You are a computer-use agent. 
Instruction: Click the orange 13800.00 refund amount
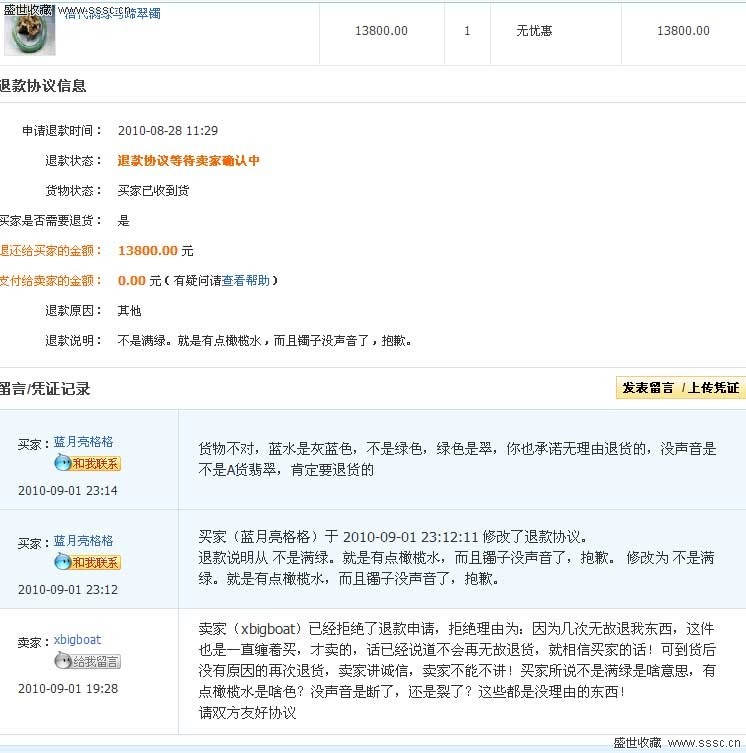[x=147, y=251]
